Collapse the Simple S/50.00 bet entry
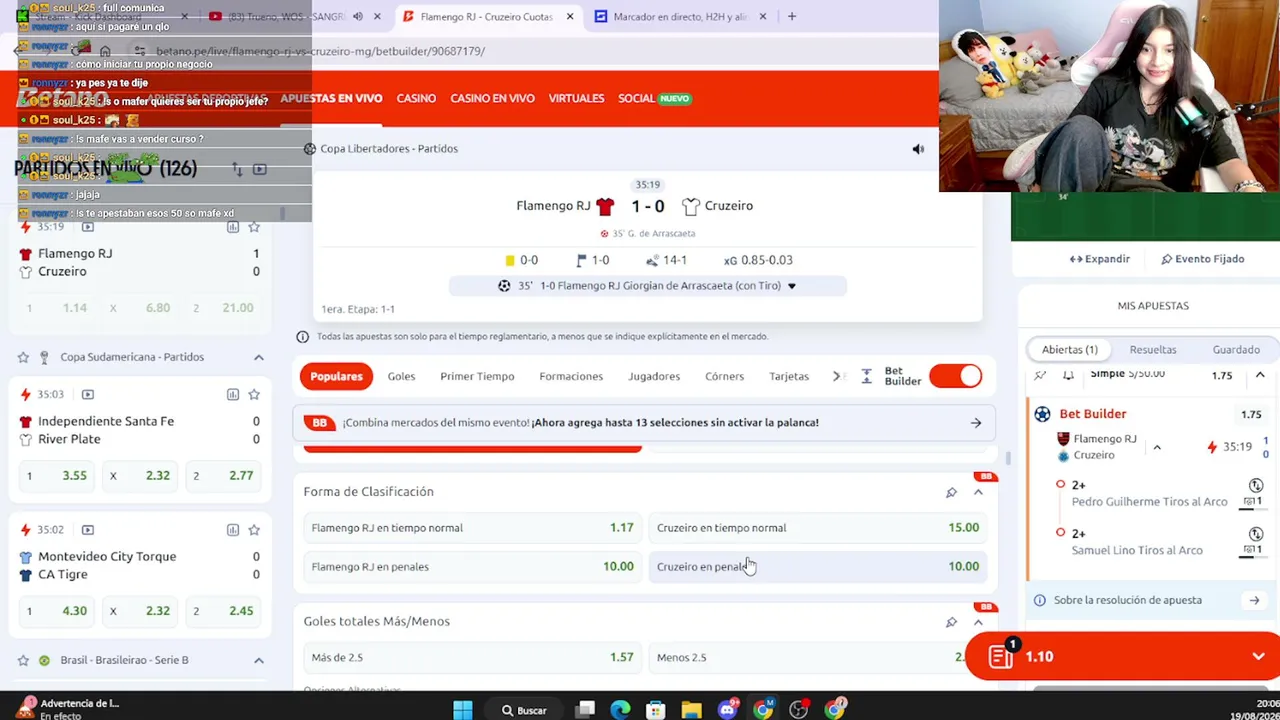 tap(1260, 375)
